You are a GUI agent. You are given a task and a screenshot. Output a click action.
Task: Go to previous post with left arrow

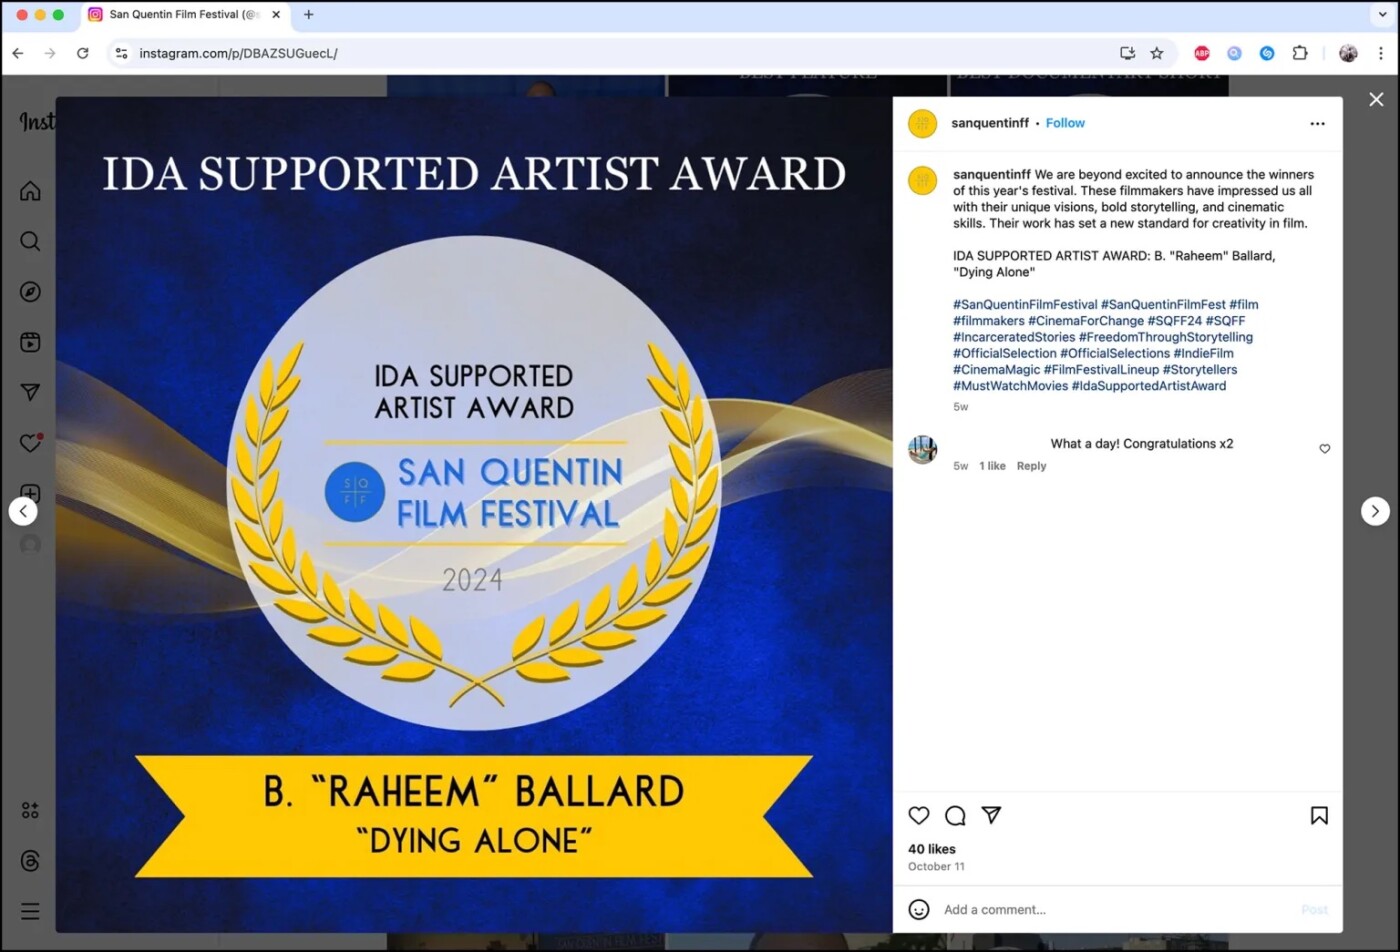click(23, 511)
